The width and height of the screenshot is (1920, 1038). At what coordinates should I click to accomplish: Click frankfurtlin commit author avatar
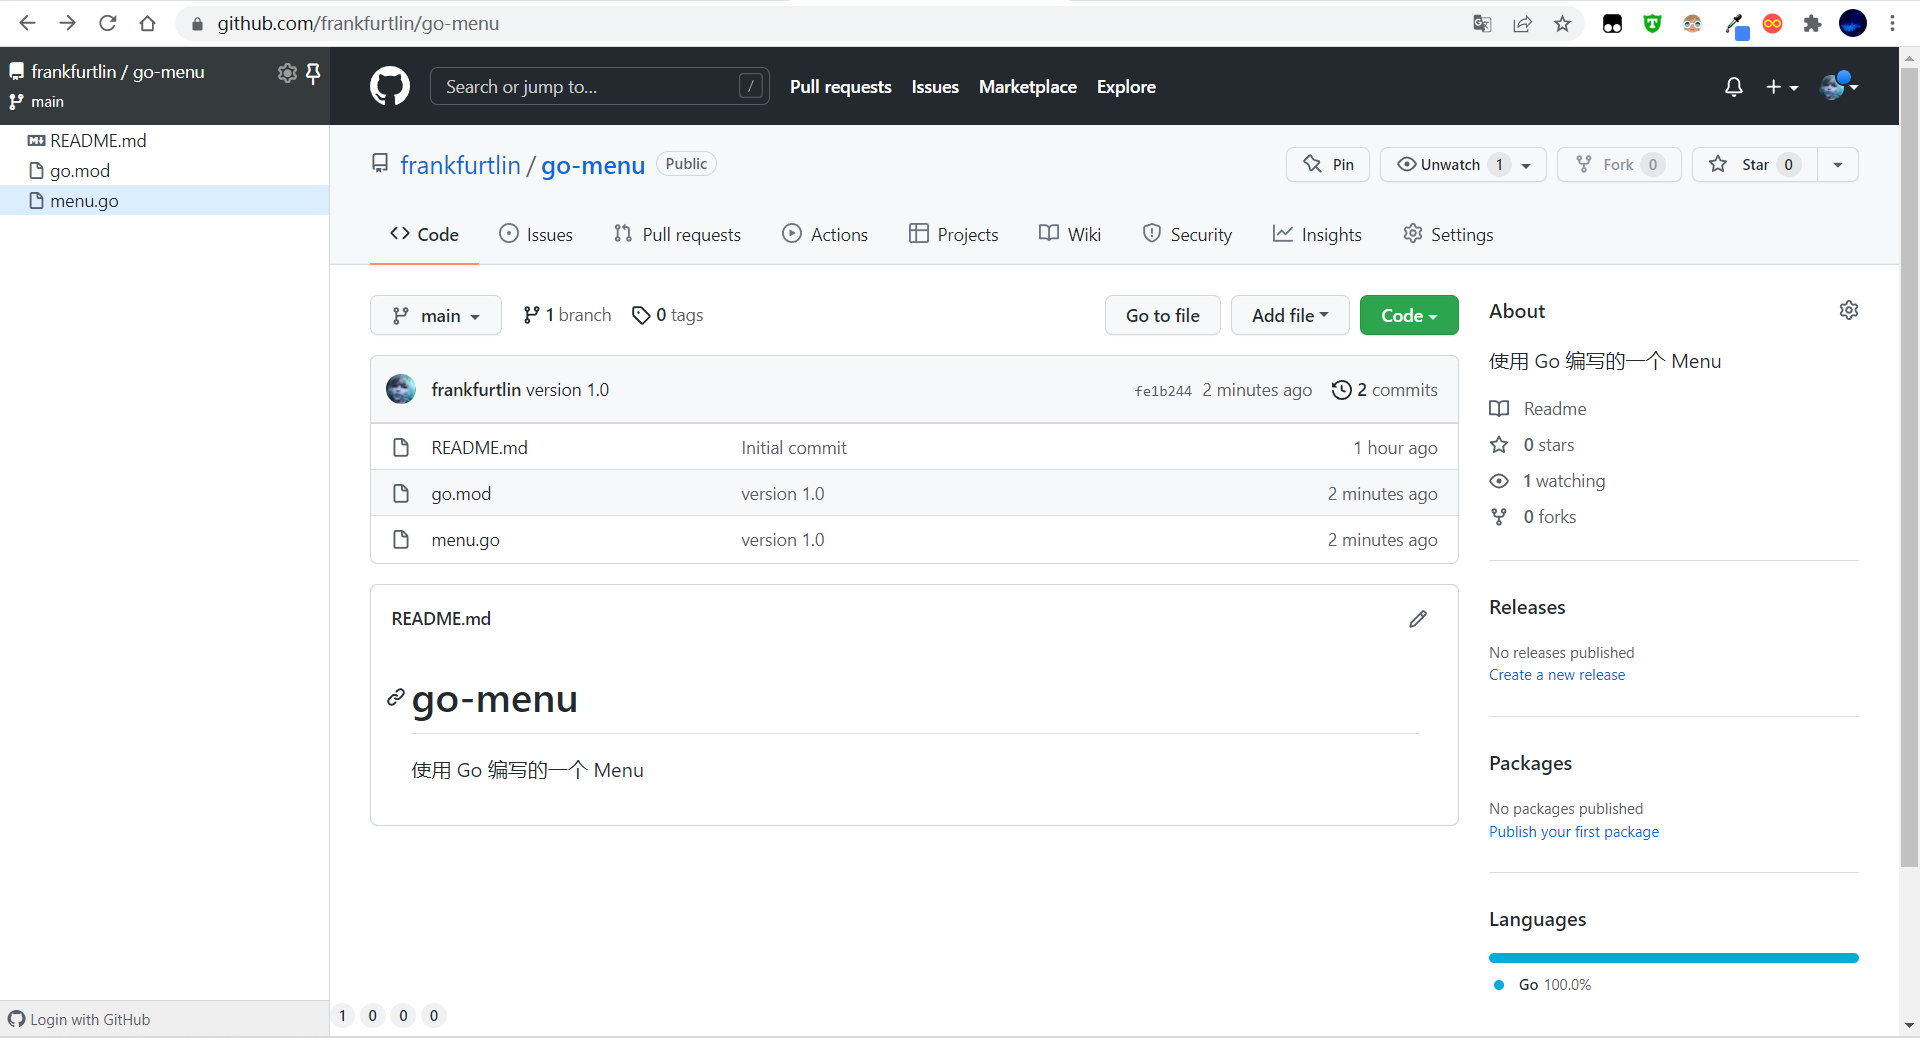tap(401, 389)
